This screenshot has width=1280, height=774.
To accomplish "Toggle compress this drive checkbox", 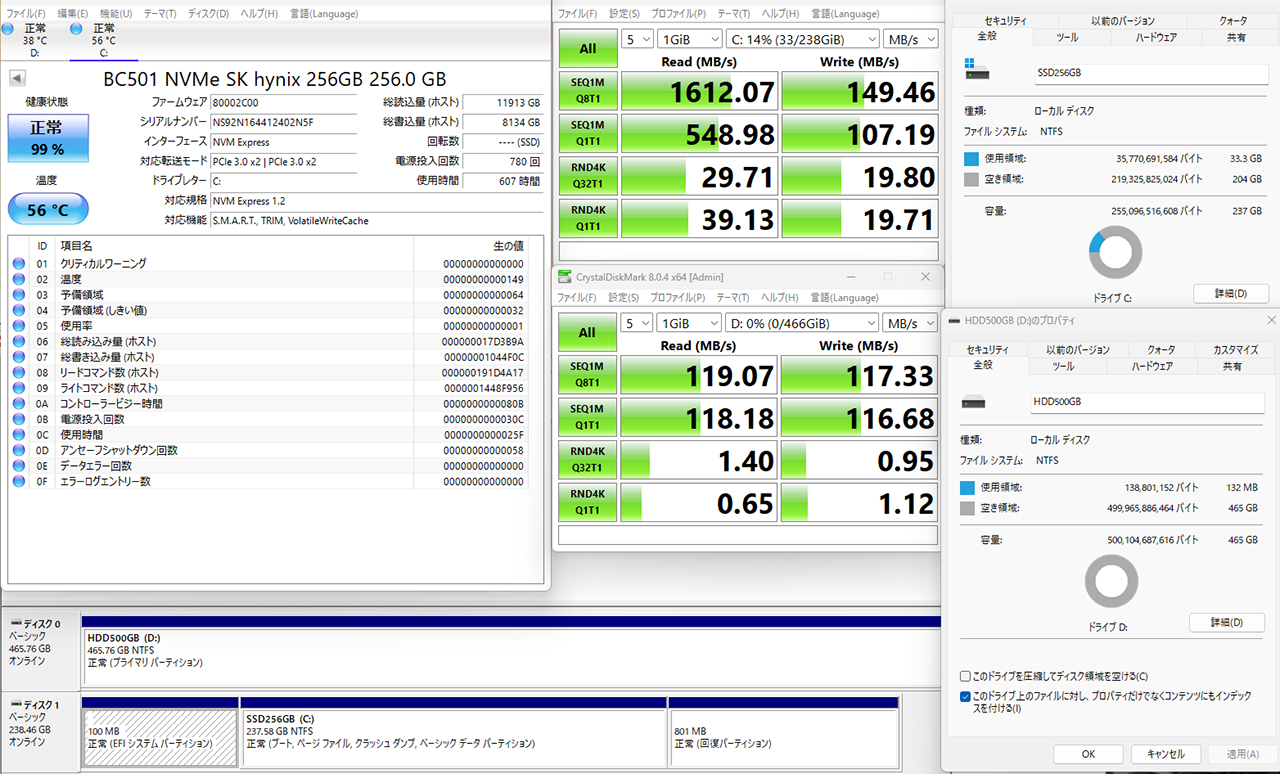I will click(x=965, y=677).
